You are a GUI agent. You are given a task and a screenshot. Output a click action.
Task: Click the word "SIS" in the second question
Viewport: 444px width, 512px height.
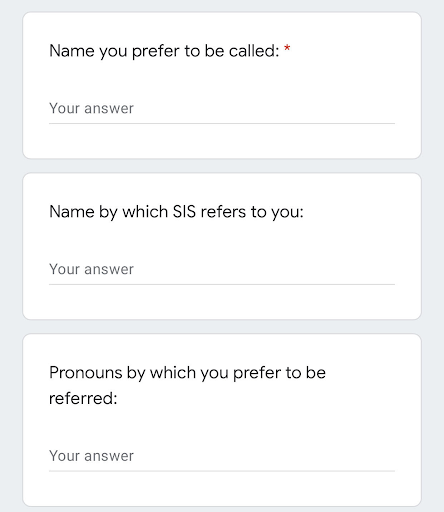[184, 212]
